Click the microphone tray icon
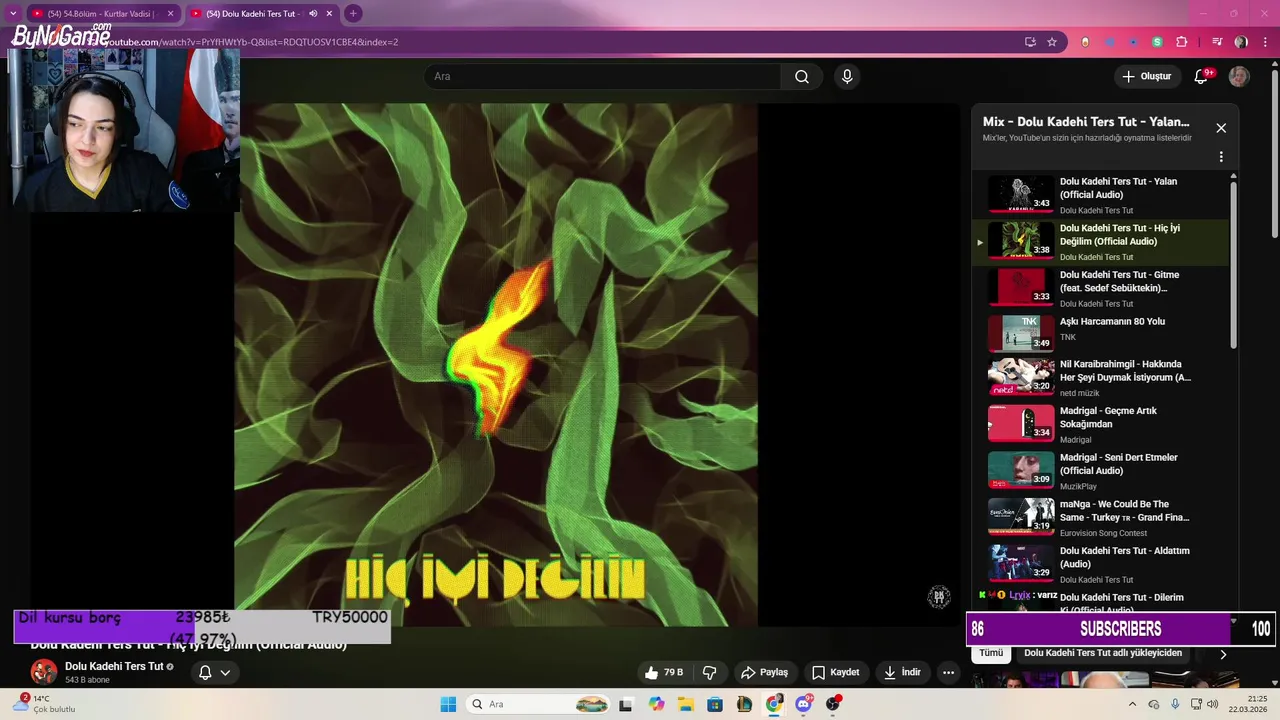 tap(1175, 704)
